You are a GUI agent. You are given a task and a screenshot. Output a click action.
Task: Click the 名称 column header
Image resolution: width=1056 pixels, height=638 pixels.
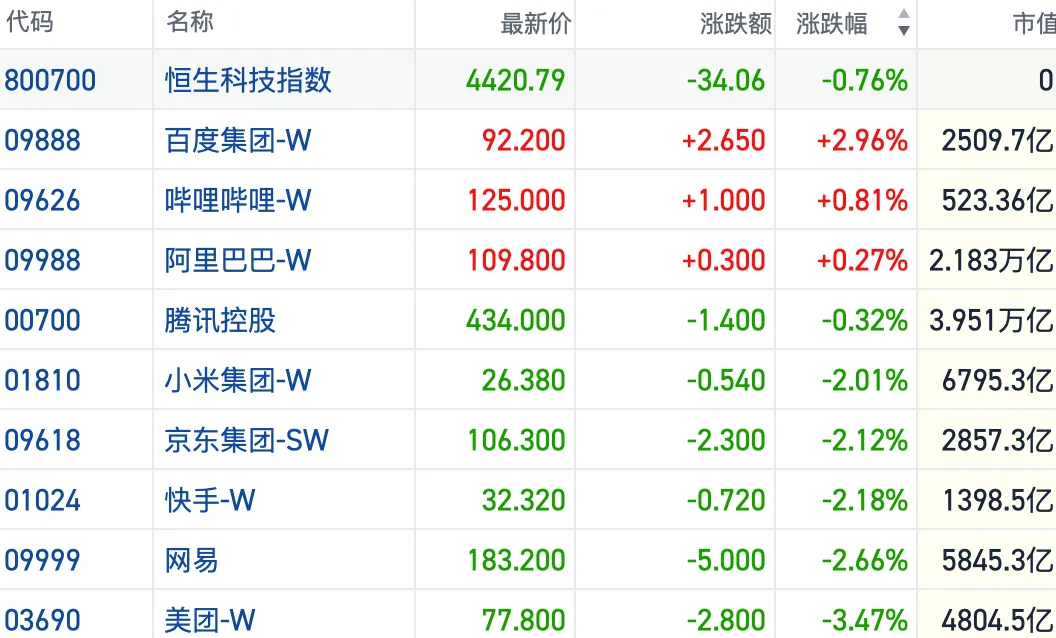coord(190,22)
